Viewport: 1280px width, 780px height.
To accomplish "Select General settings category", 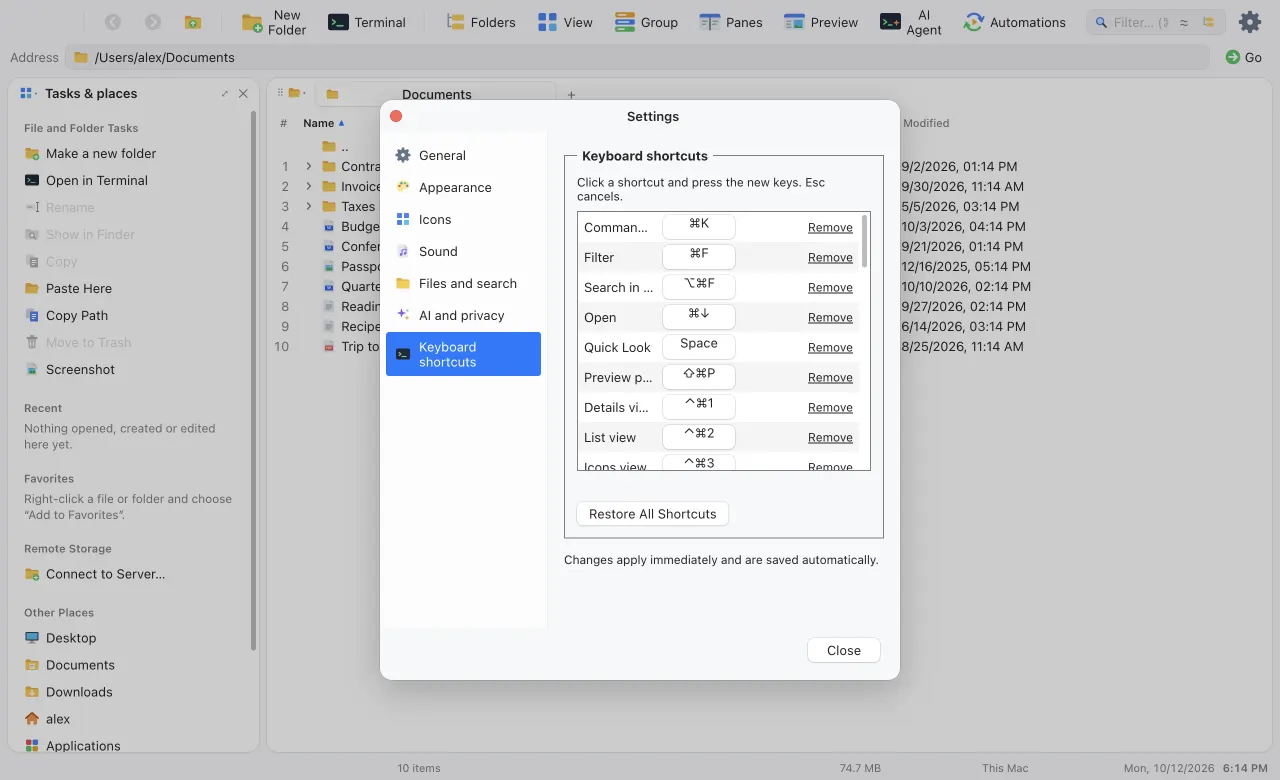I will click(x=463, y=155).
